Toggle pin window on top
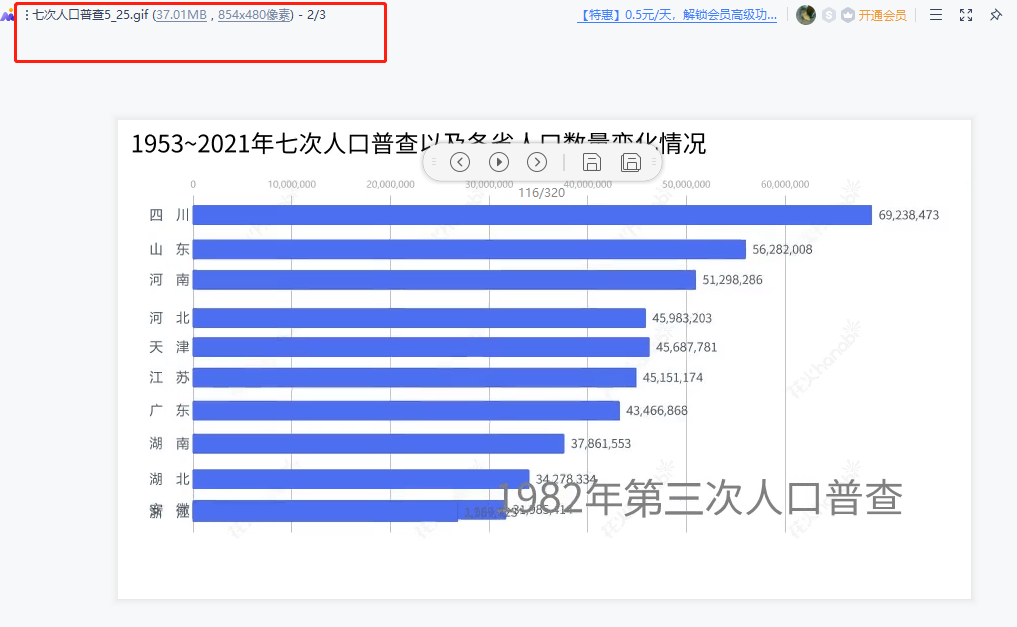1017x627 pixels. (995, 15)
